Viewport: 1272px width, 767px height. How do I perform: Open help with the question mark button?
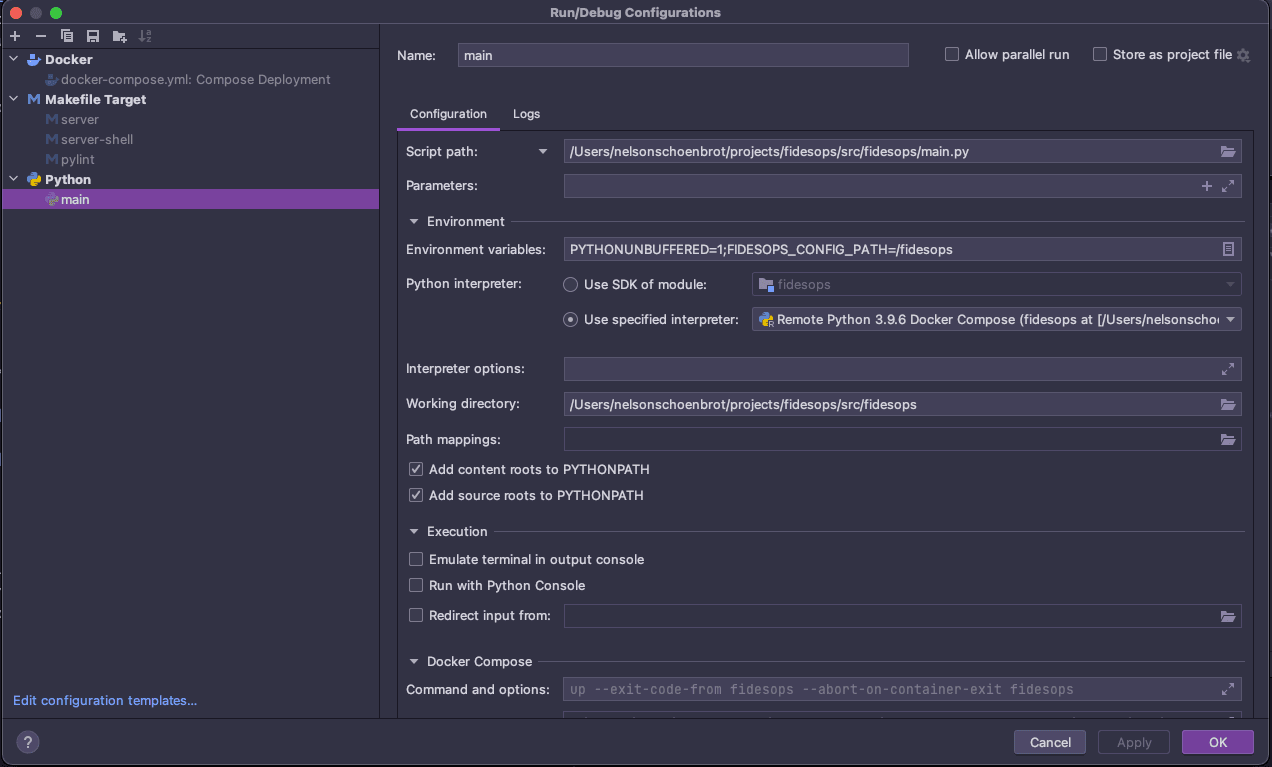click(28, 742)
